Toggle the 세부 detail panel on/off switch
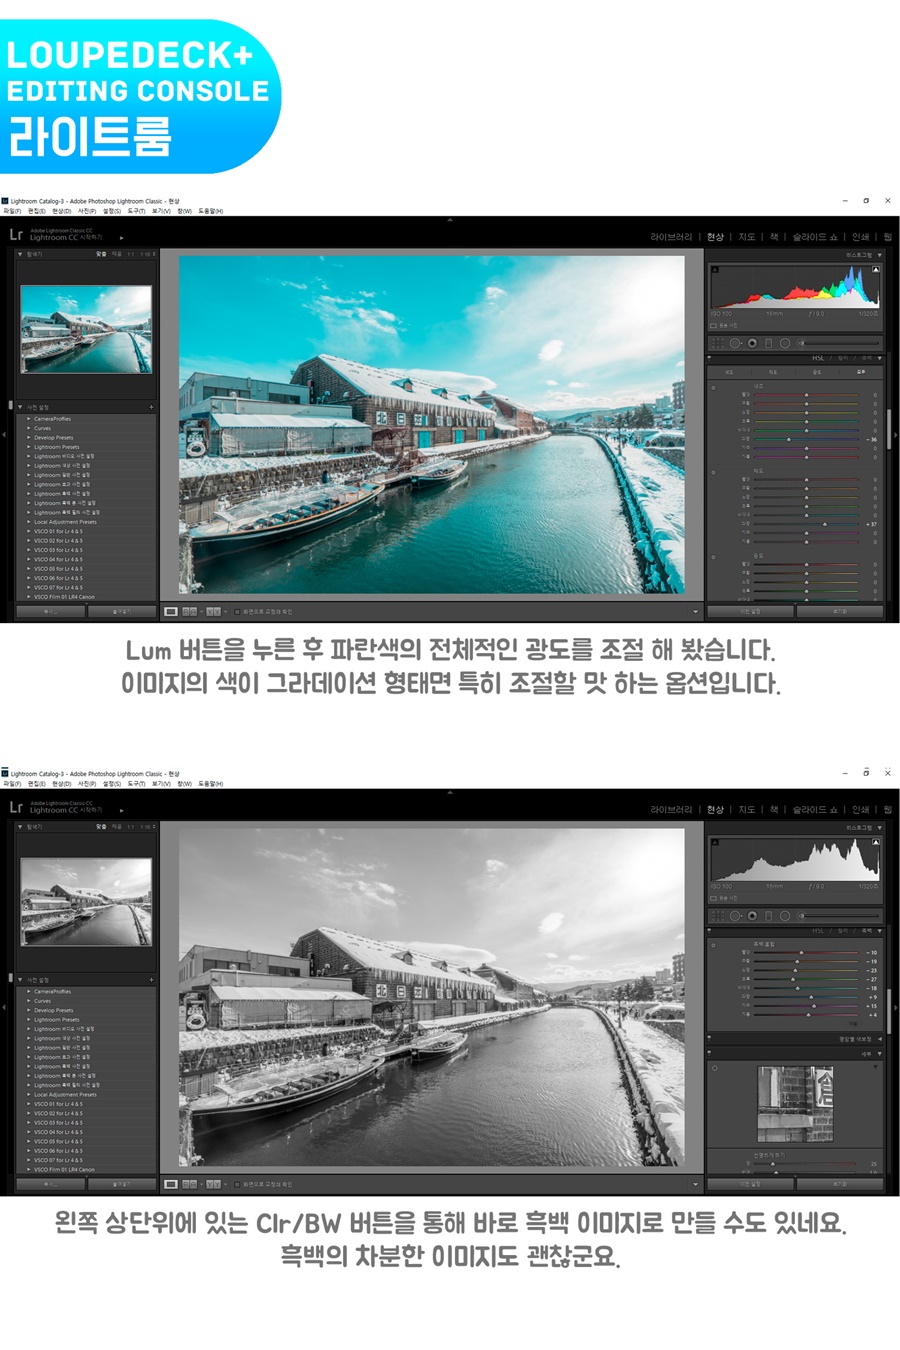 [709, 1054]
